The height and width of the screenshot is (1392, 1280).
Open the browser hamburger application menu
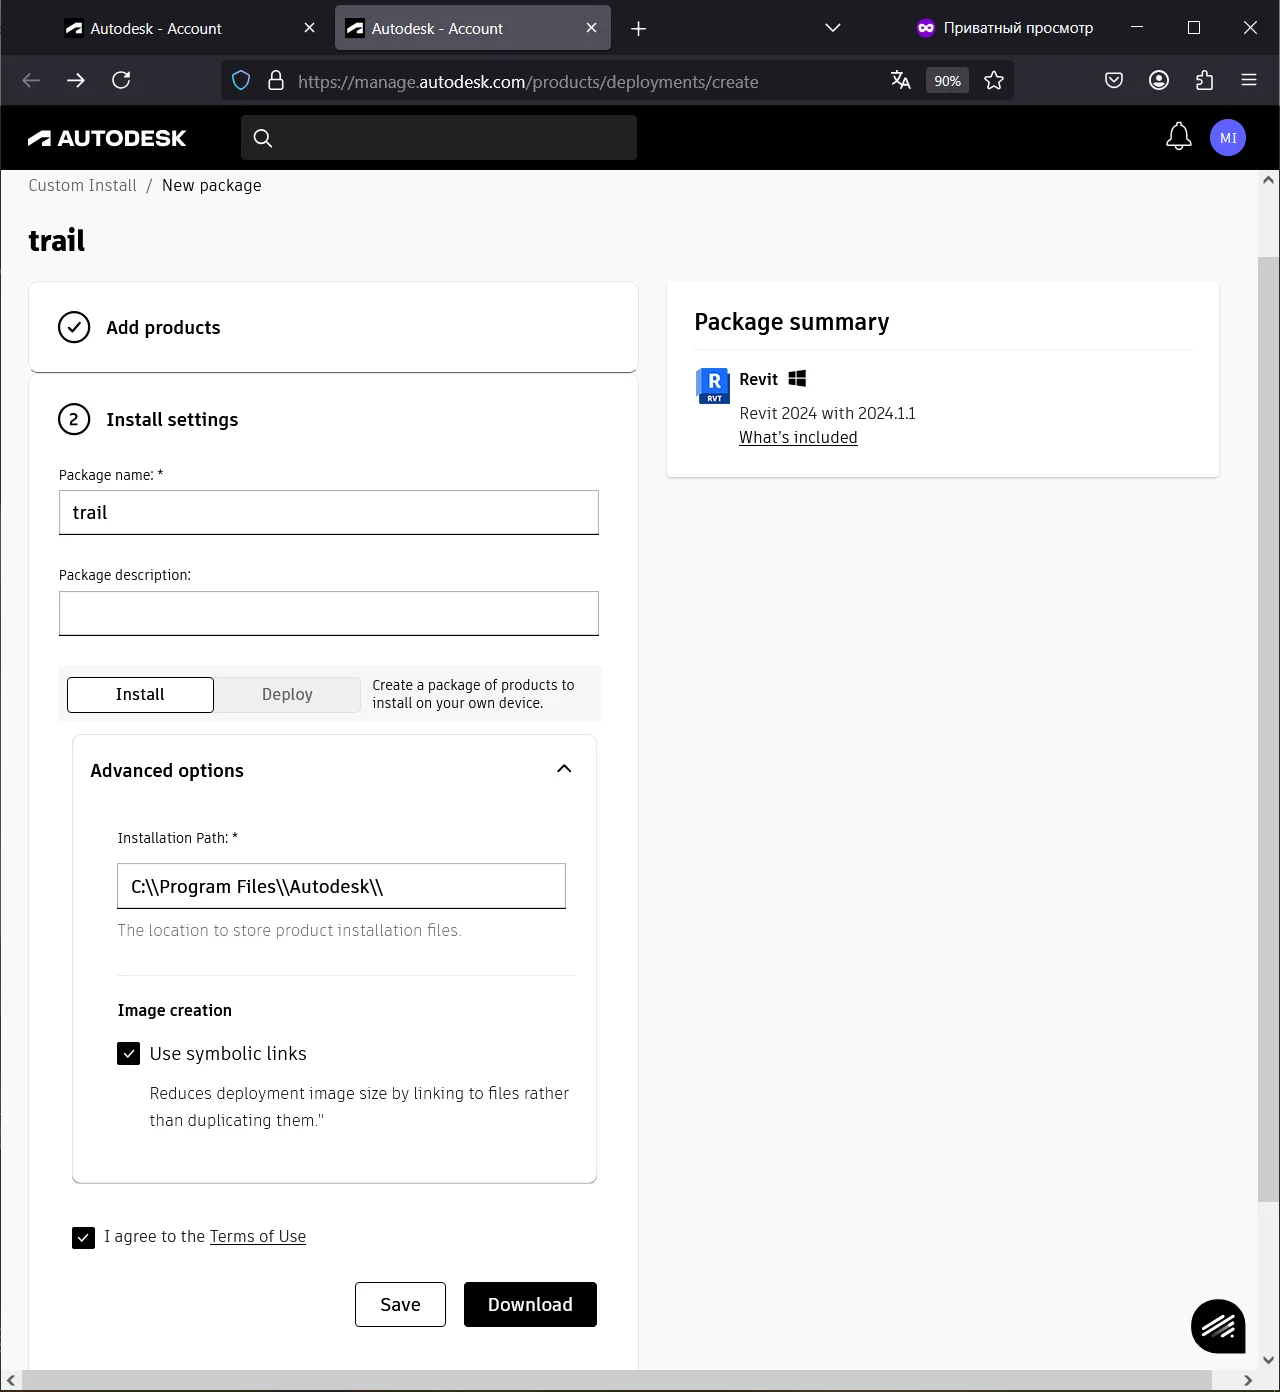1248,81
